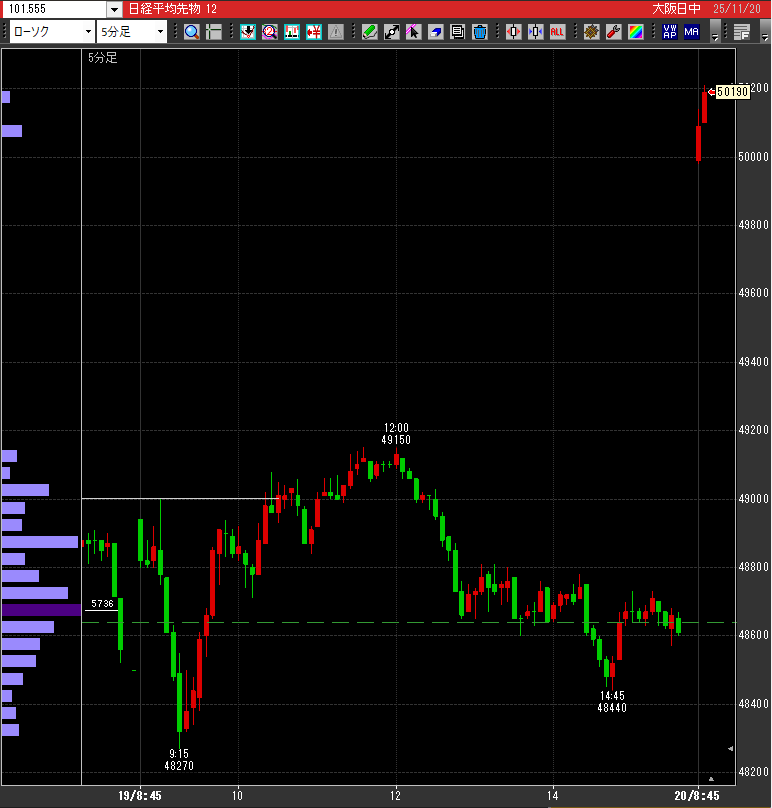Click the 大阪日中 session label
The height and width of the screenshot is (808, 772).
(x=676, y=9)
